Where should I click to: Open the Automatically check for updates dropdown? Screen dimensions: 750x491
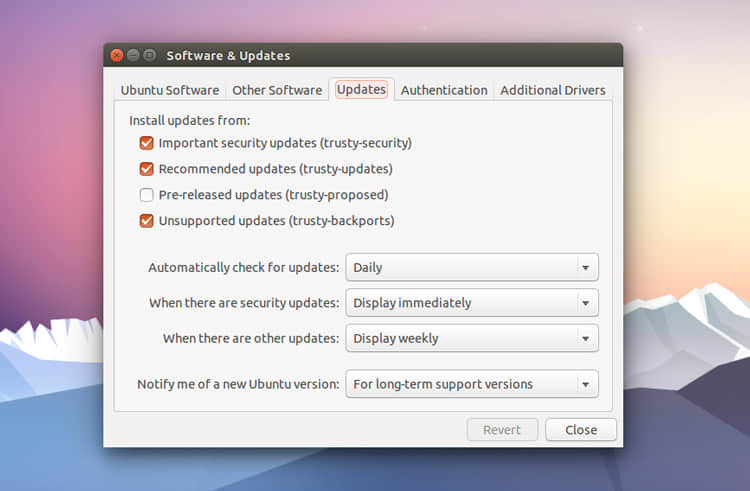[x=471, y=267]
